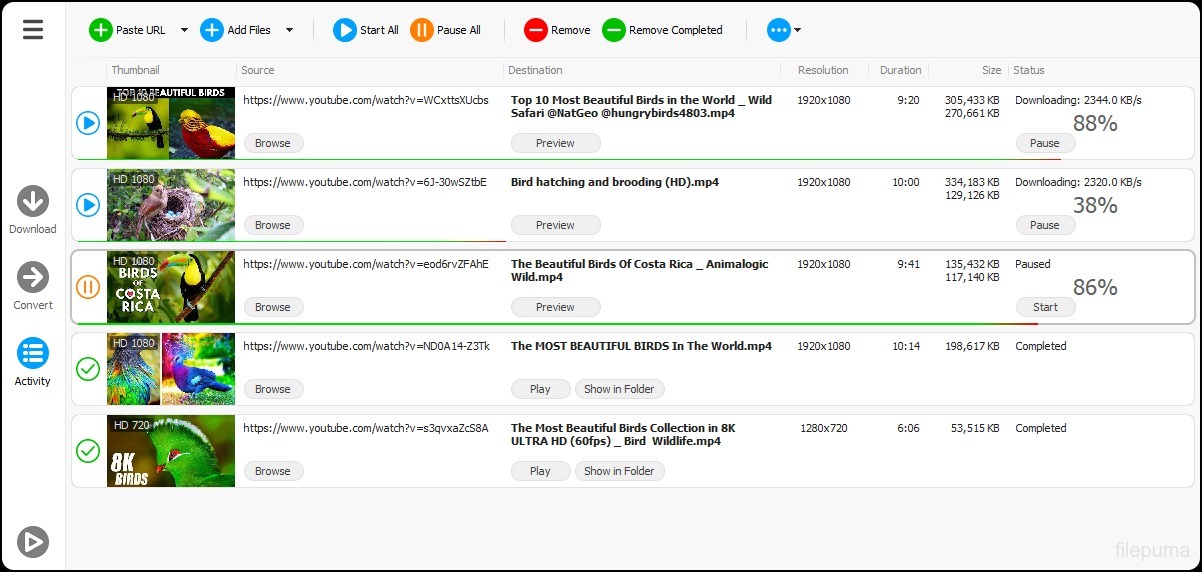Expand the Paste URL dropdown arrow
Image resolution: width=1202 pixels, height=572 pixels.
click(x=184, y=30)
